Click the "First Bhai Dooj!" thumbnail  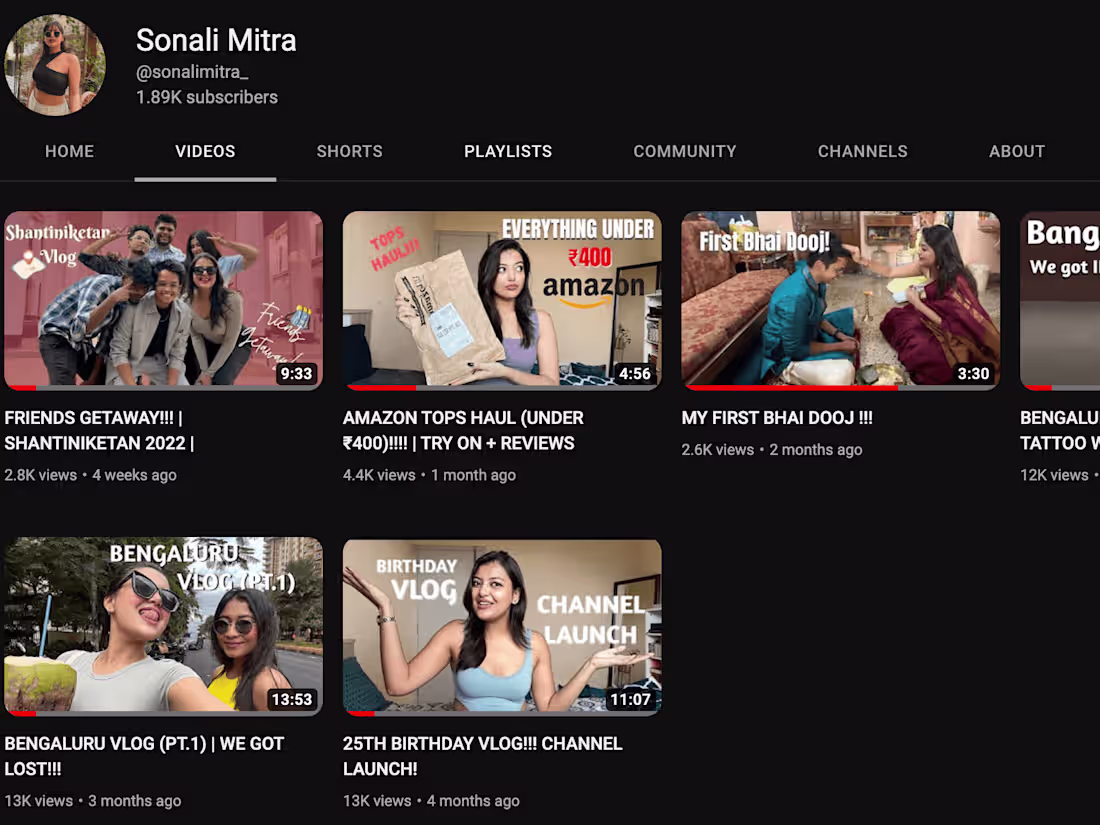pos(840,298)
